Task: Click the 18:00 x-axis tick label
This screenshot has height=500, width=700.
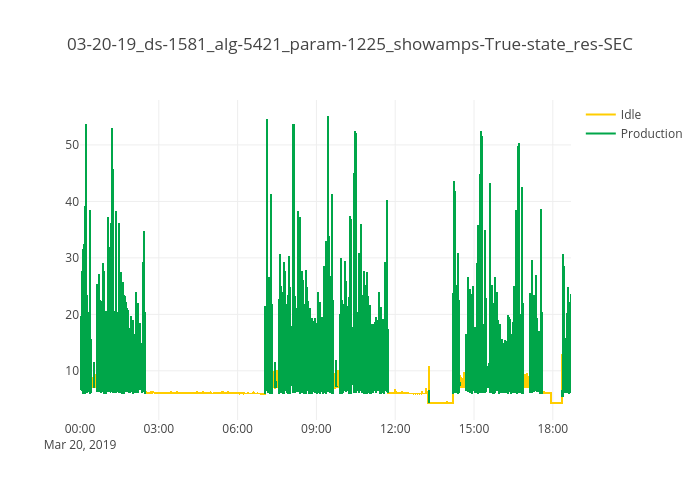Action: tap(553, 429)
